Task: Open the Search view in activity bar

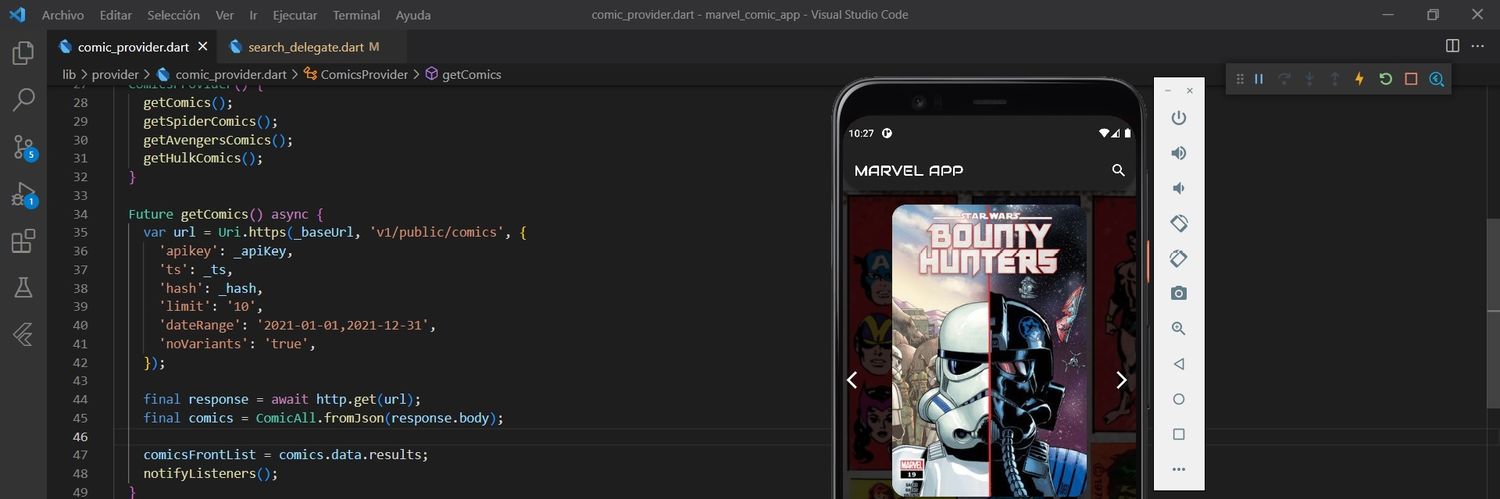Action: tap(23, 100)
